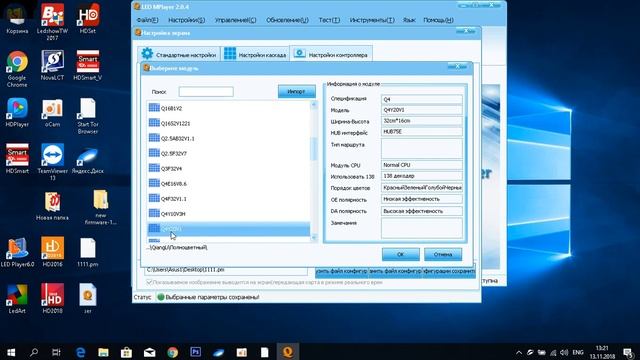Image resolution: width=640 pixels, height=360 pixels.
Task: Click the HUB интерфейс field showing HUB75E
Action: pos(422,132)
